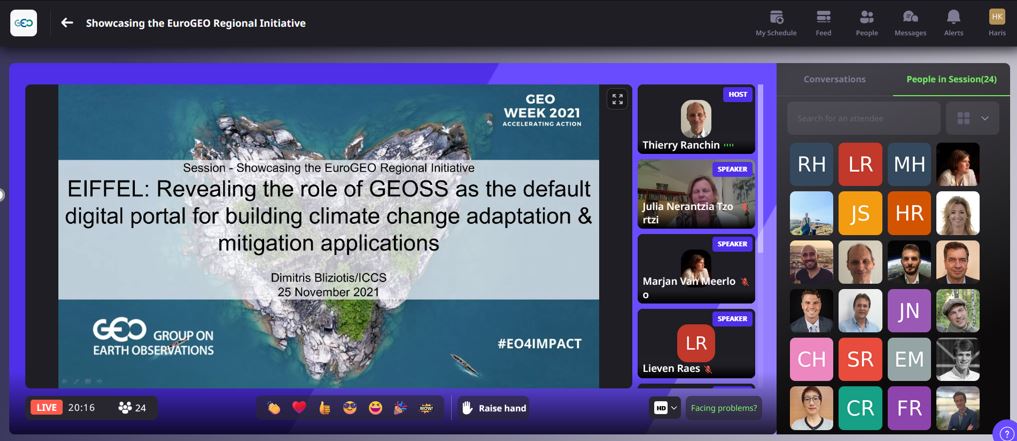1017x441 pixels.
Task: Send the WOW reaction
Action: tap(426, 408)
